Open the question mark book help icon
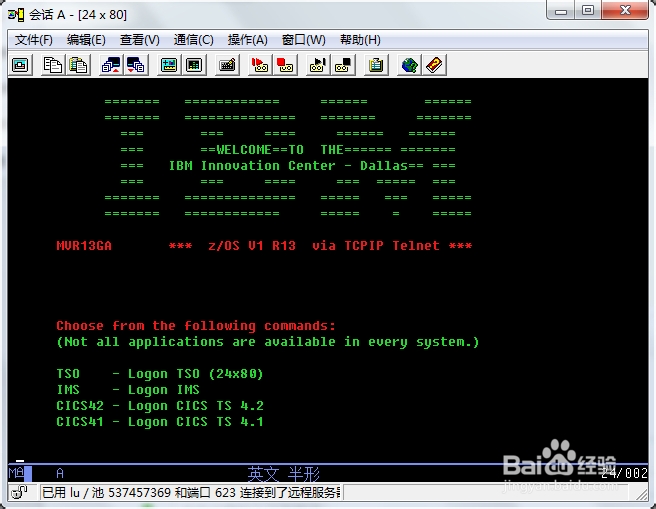This screenshot has height=509, width=656. click(x=434, y=65)
